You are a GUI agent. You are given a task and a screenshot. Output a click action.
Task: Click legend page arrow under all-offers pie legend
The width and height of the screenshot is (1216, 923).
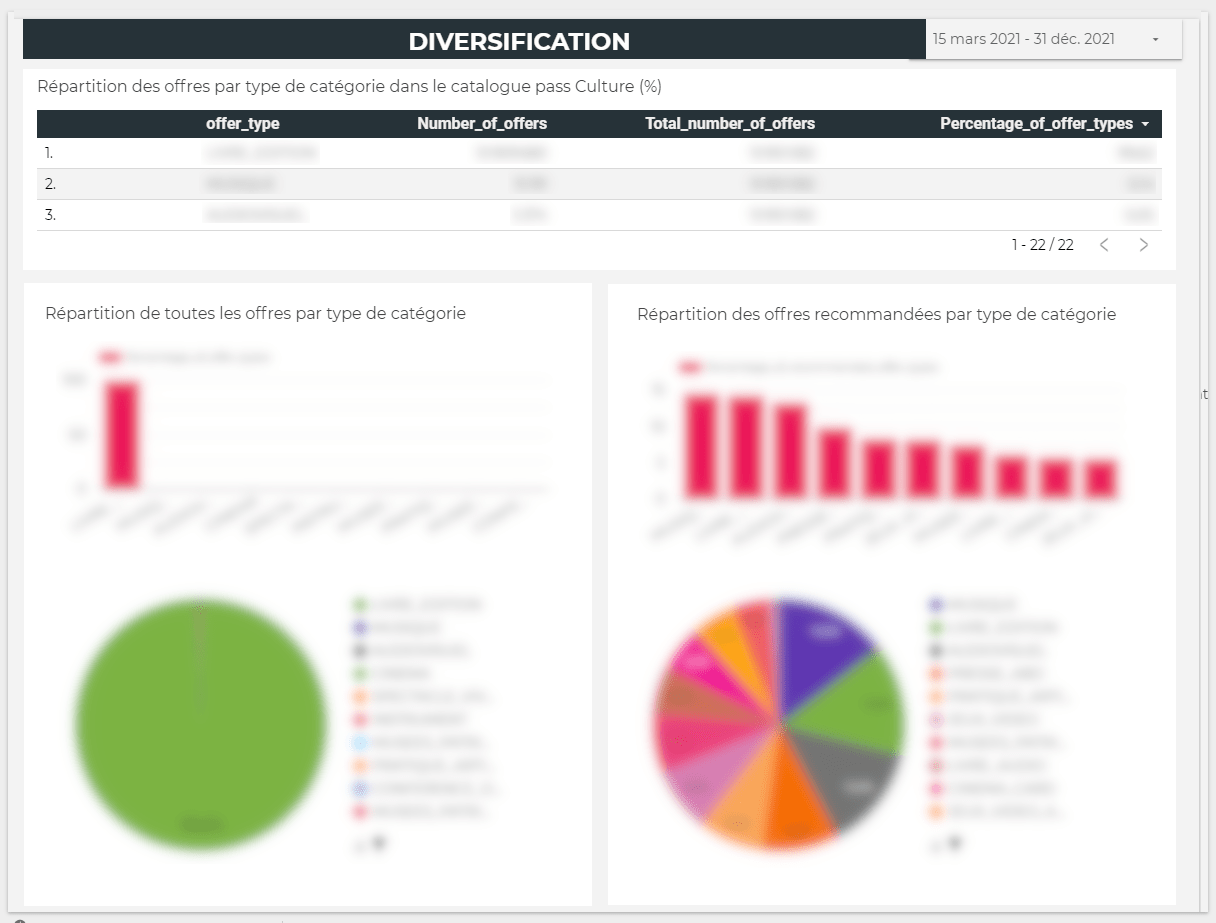[x=379, y=844]
